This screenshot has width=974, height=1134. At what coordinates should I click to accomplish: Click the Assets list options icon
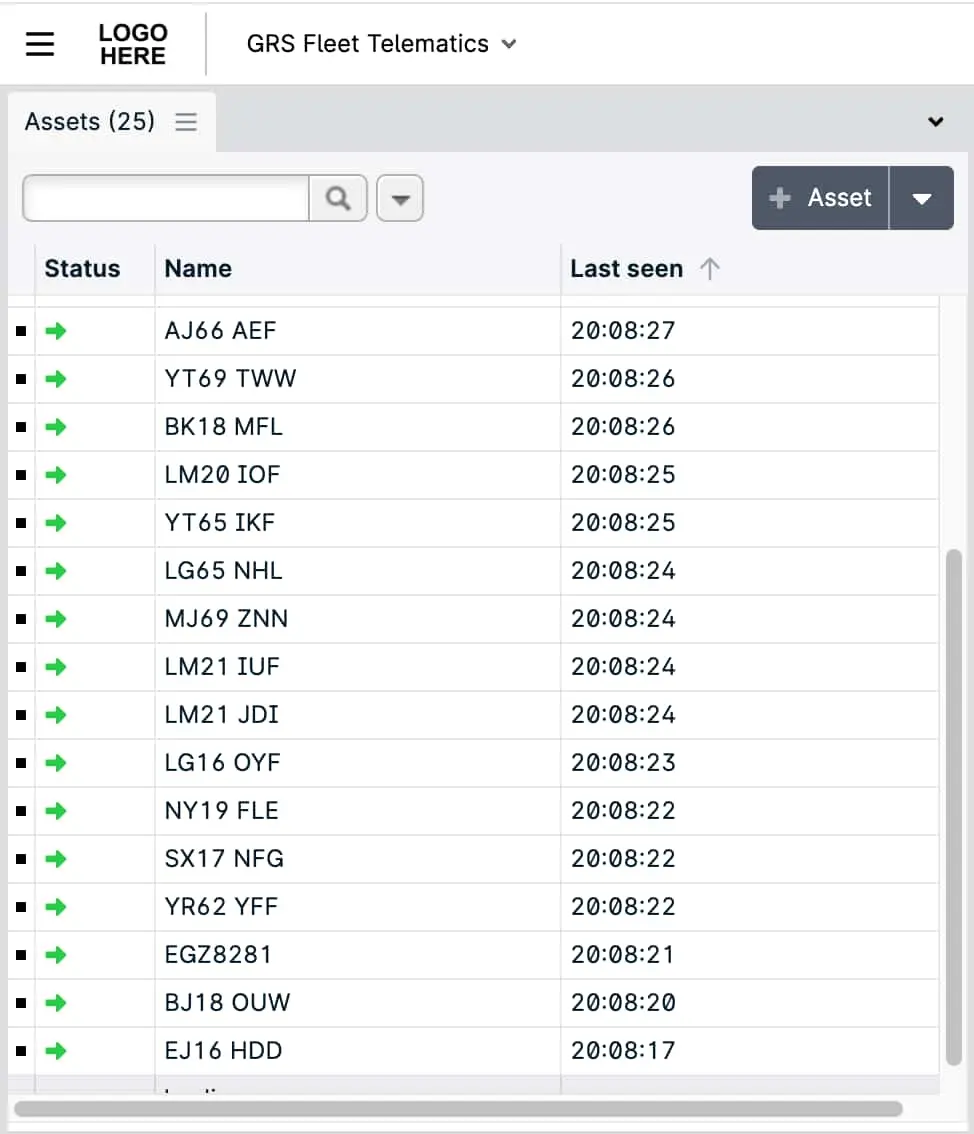(x=185, y=121)
